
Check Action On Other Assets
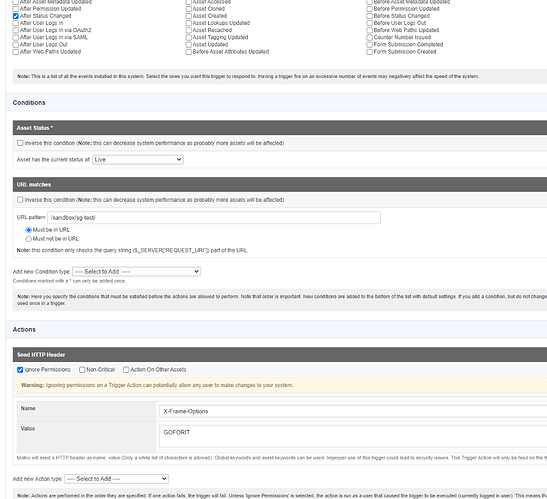pyautogui.click(x=126, y=370)
